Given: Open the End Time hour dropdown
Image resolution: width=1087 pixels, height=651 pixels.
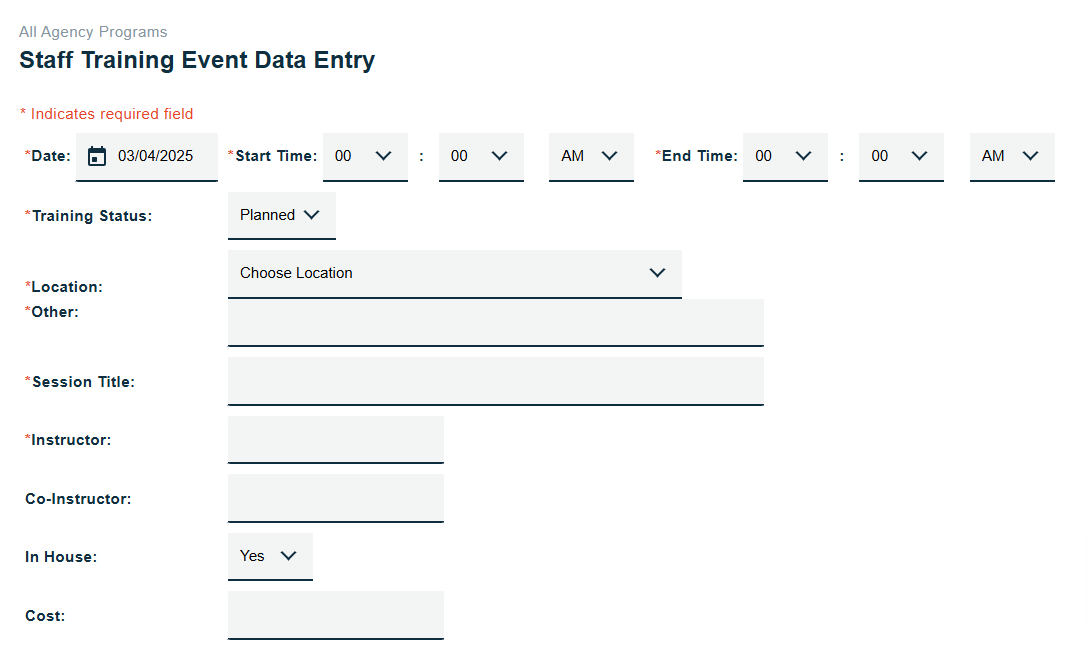Looking at the screenshot, I should tap(785, 156).
